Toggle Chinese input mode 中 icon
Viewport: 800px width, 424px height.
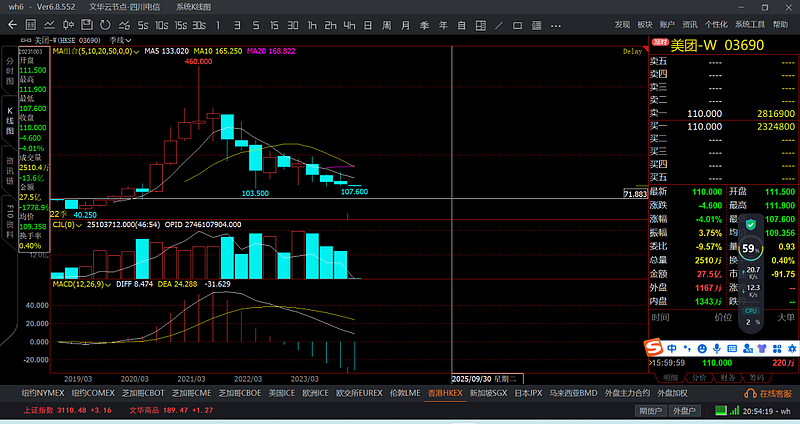(672, 348)
